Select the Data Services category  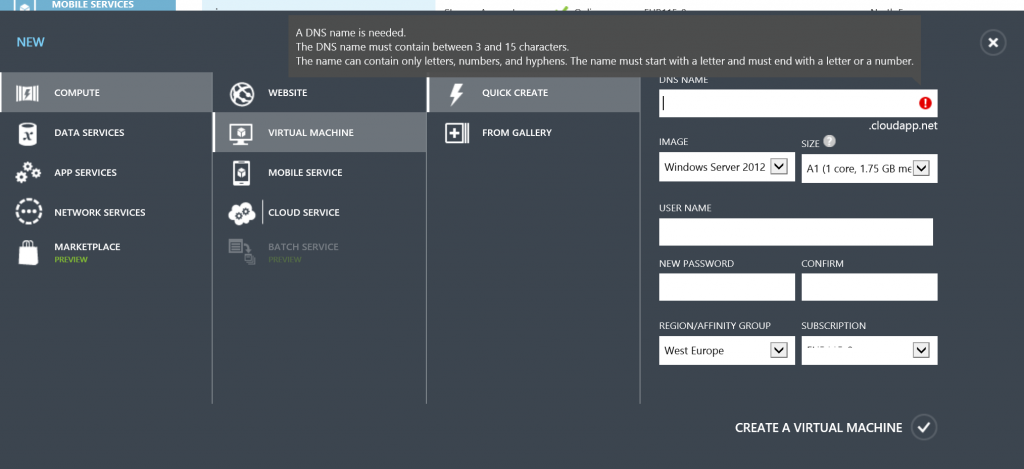[x=106, y=133]
